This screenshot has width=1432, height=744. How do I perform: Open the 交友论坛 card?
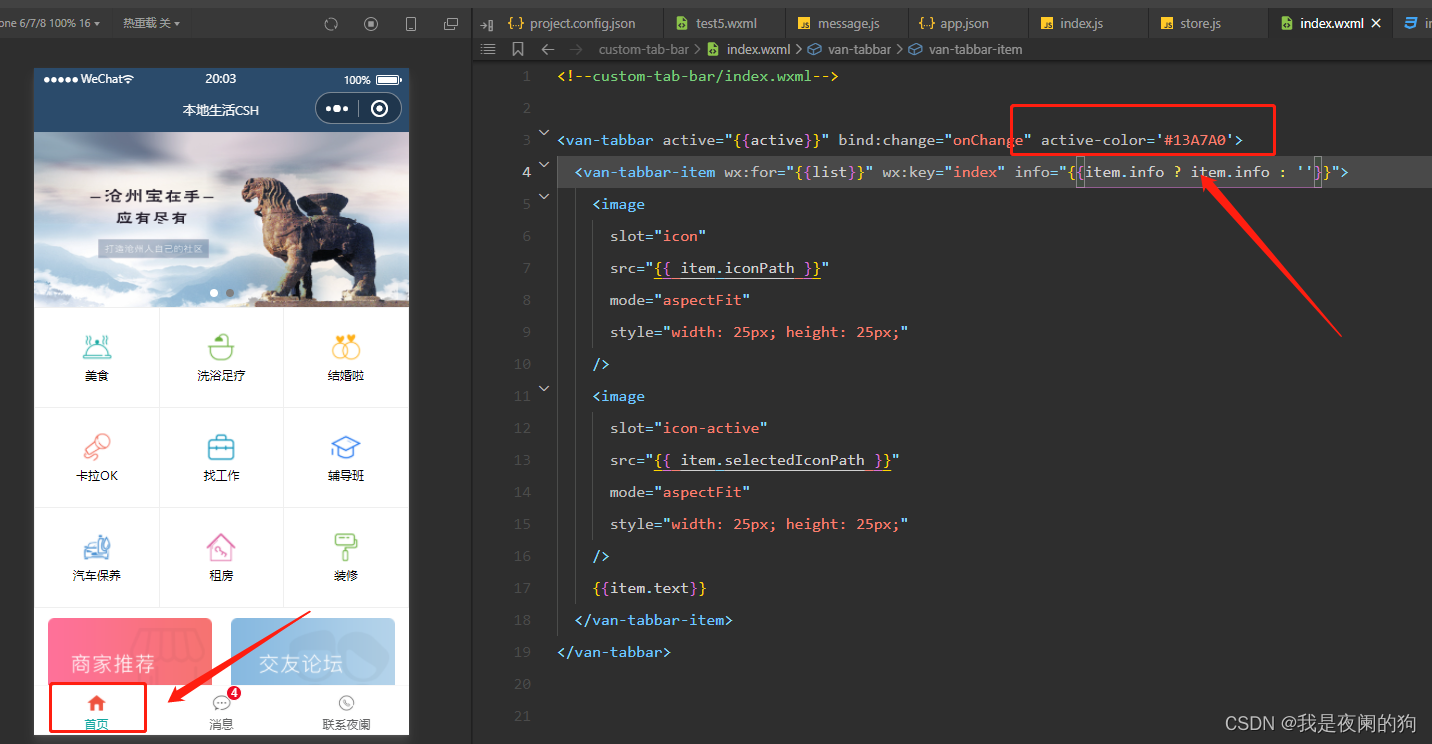coord(313,652)
